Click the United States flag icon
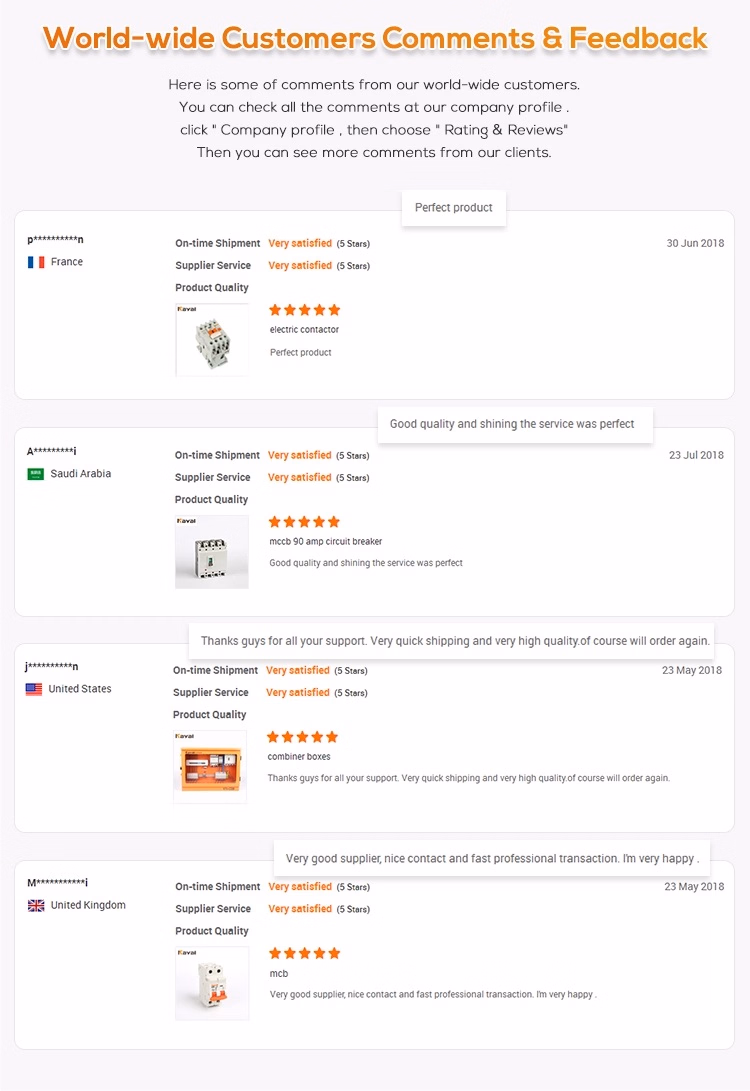 click(x=34, y=689)
